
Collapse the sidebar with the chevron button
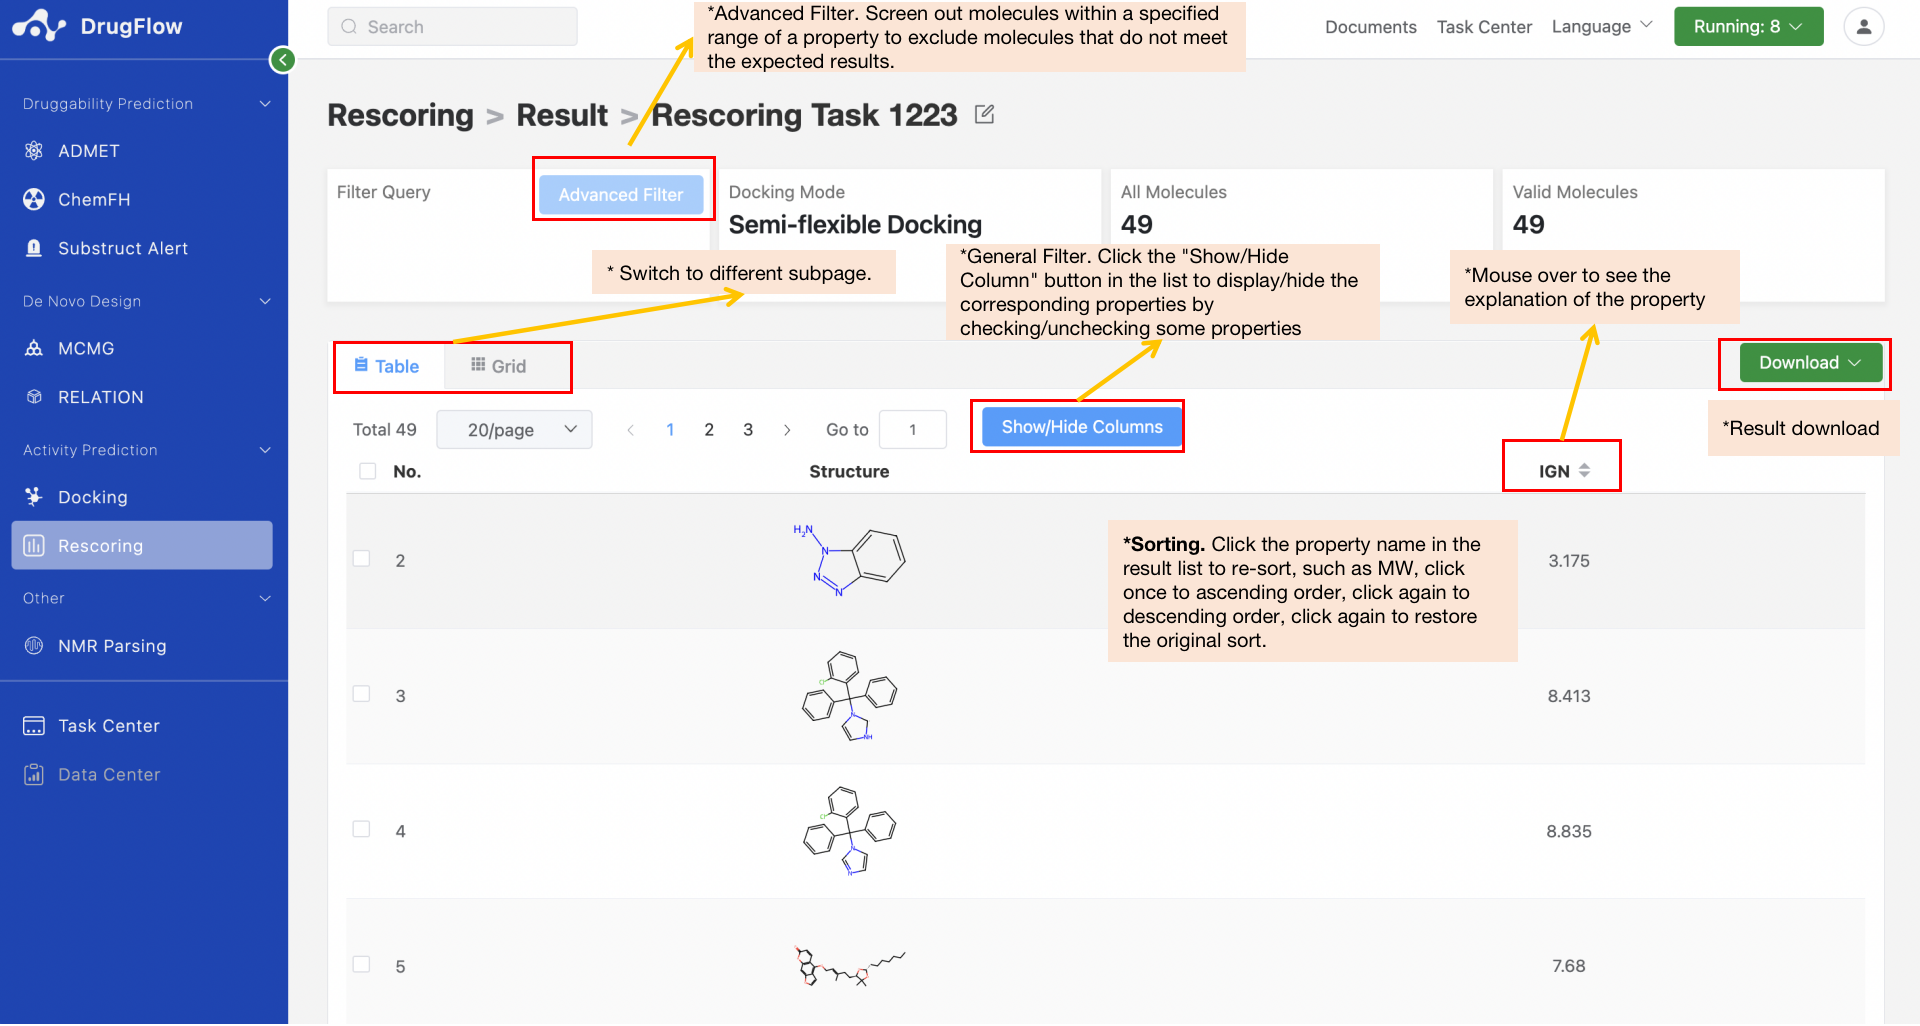point(282,60)
